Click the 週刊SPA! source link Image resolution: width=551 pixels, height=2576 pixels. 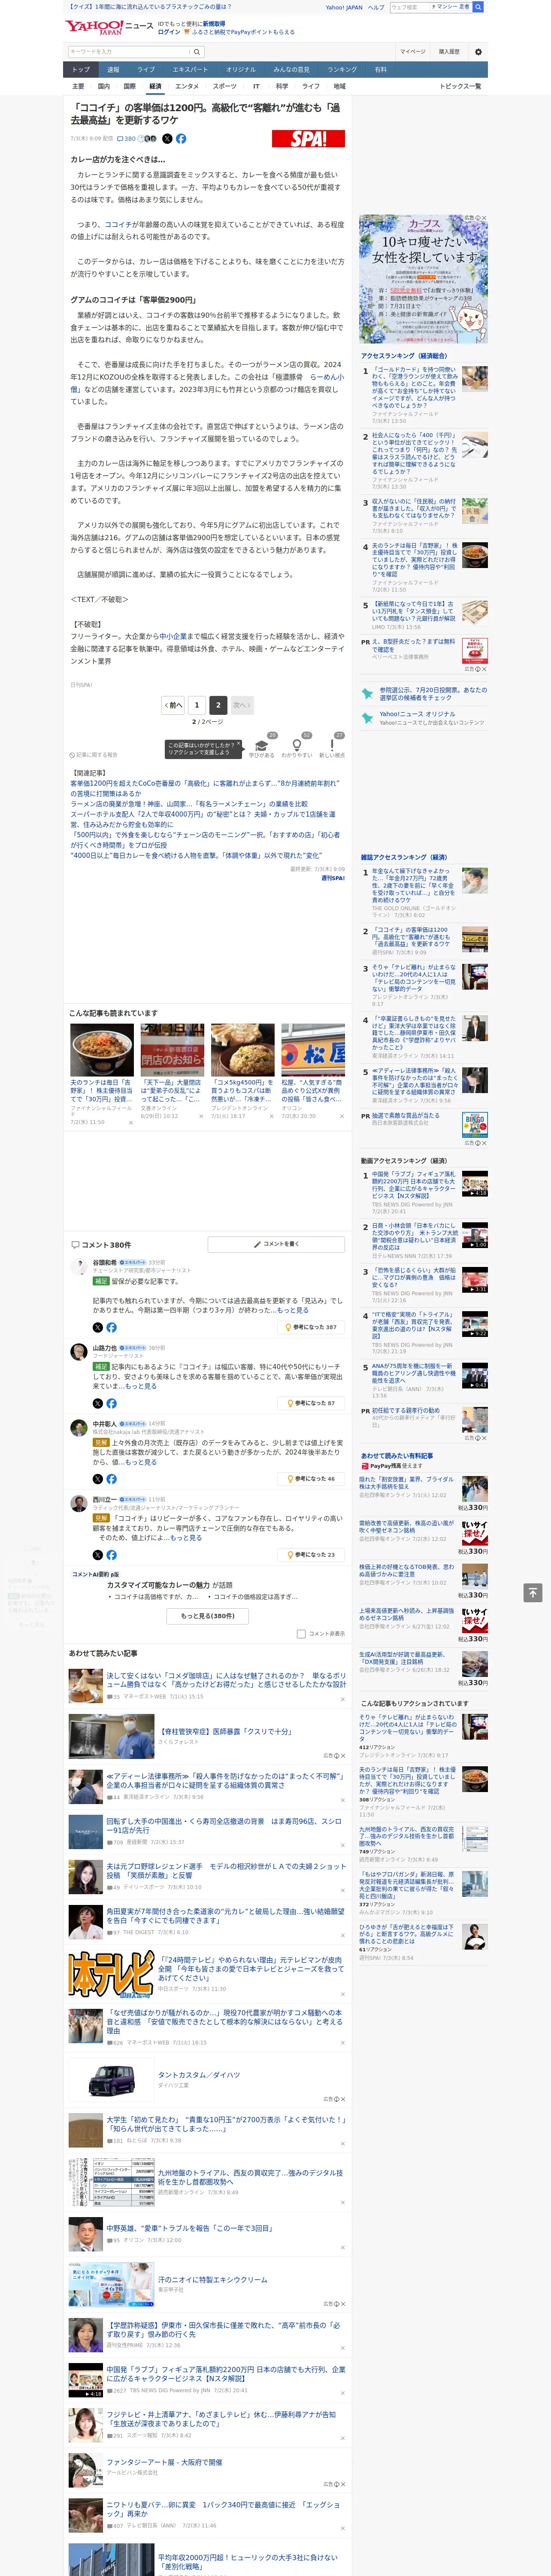pyautogui.click(x=333, y=878)
